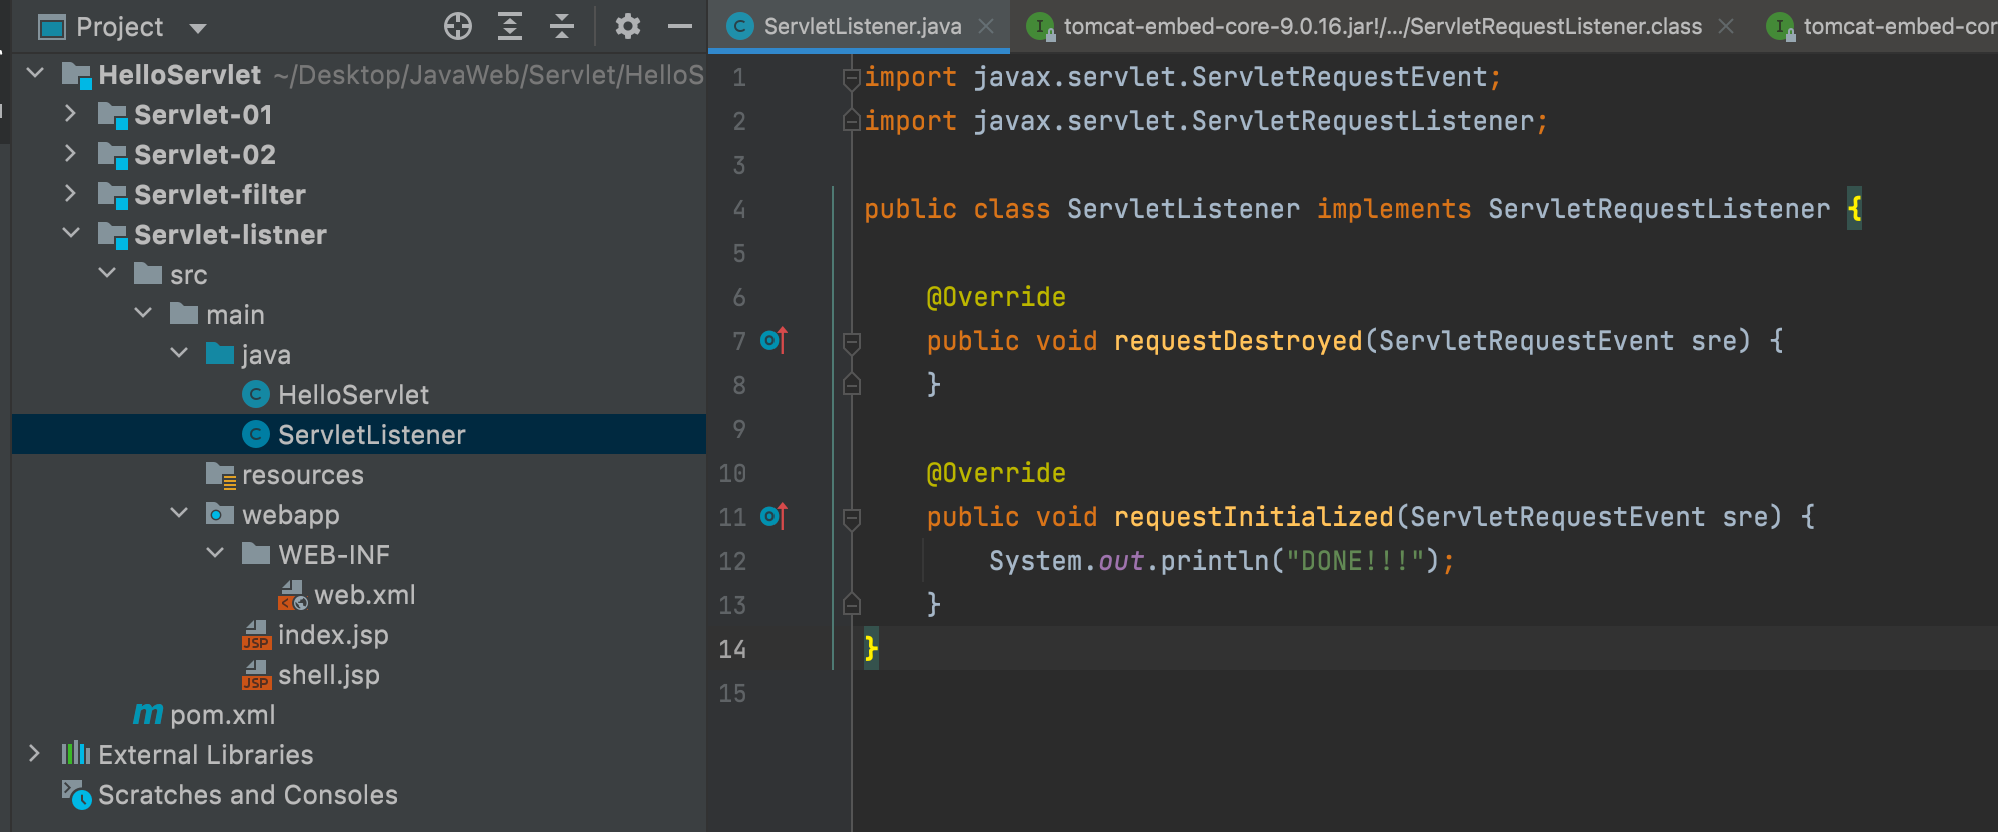The width and height of the screenshot is (1998, 832).
Task: Open Project panel settings gear
Action: pos(627,27)
